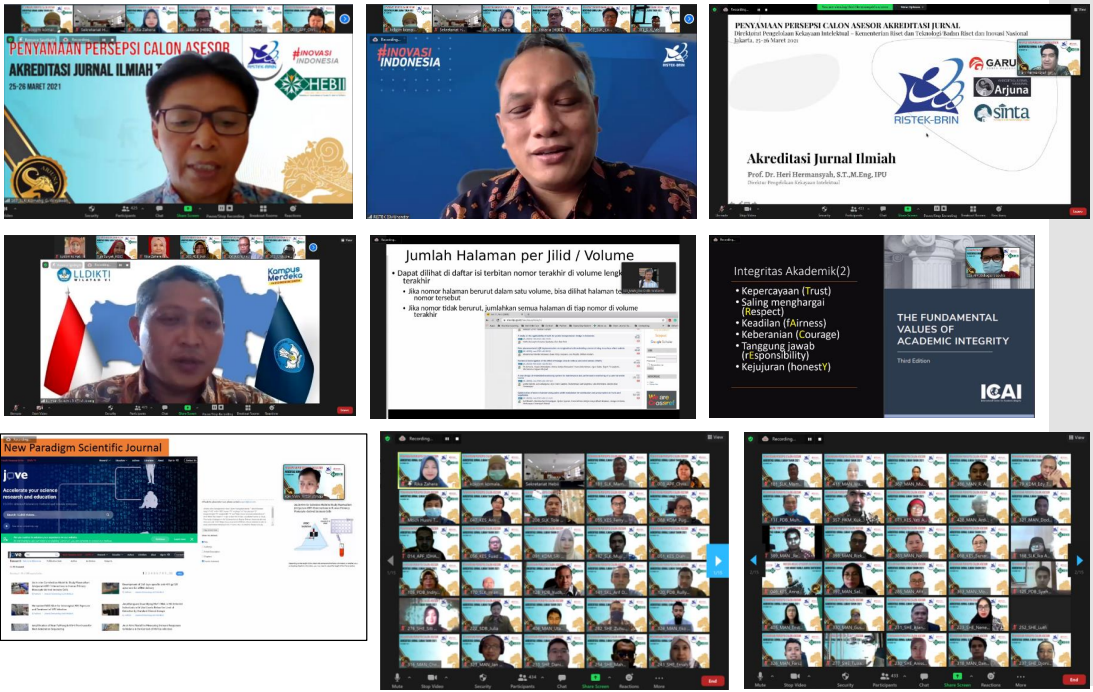Open Breakout Rooms in Akreditasi Jurnal Ilmiah window
Viewport: 1093px width, 692px height.
point(973,211)
